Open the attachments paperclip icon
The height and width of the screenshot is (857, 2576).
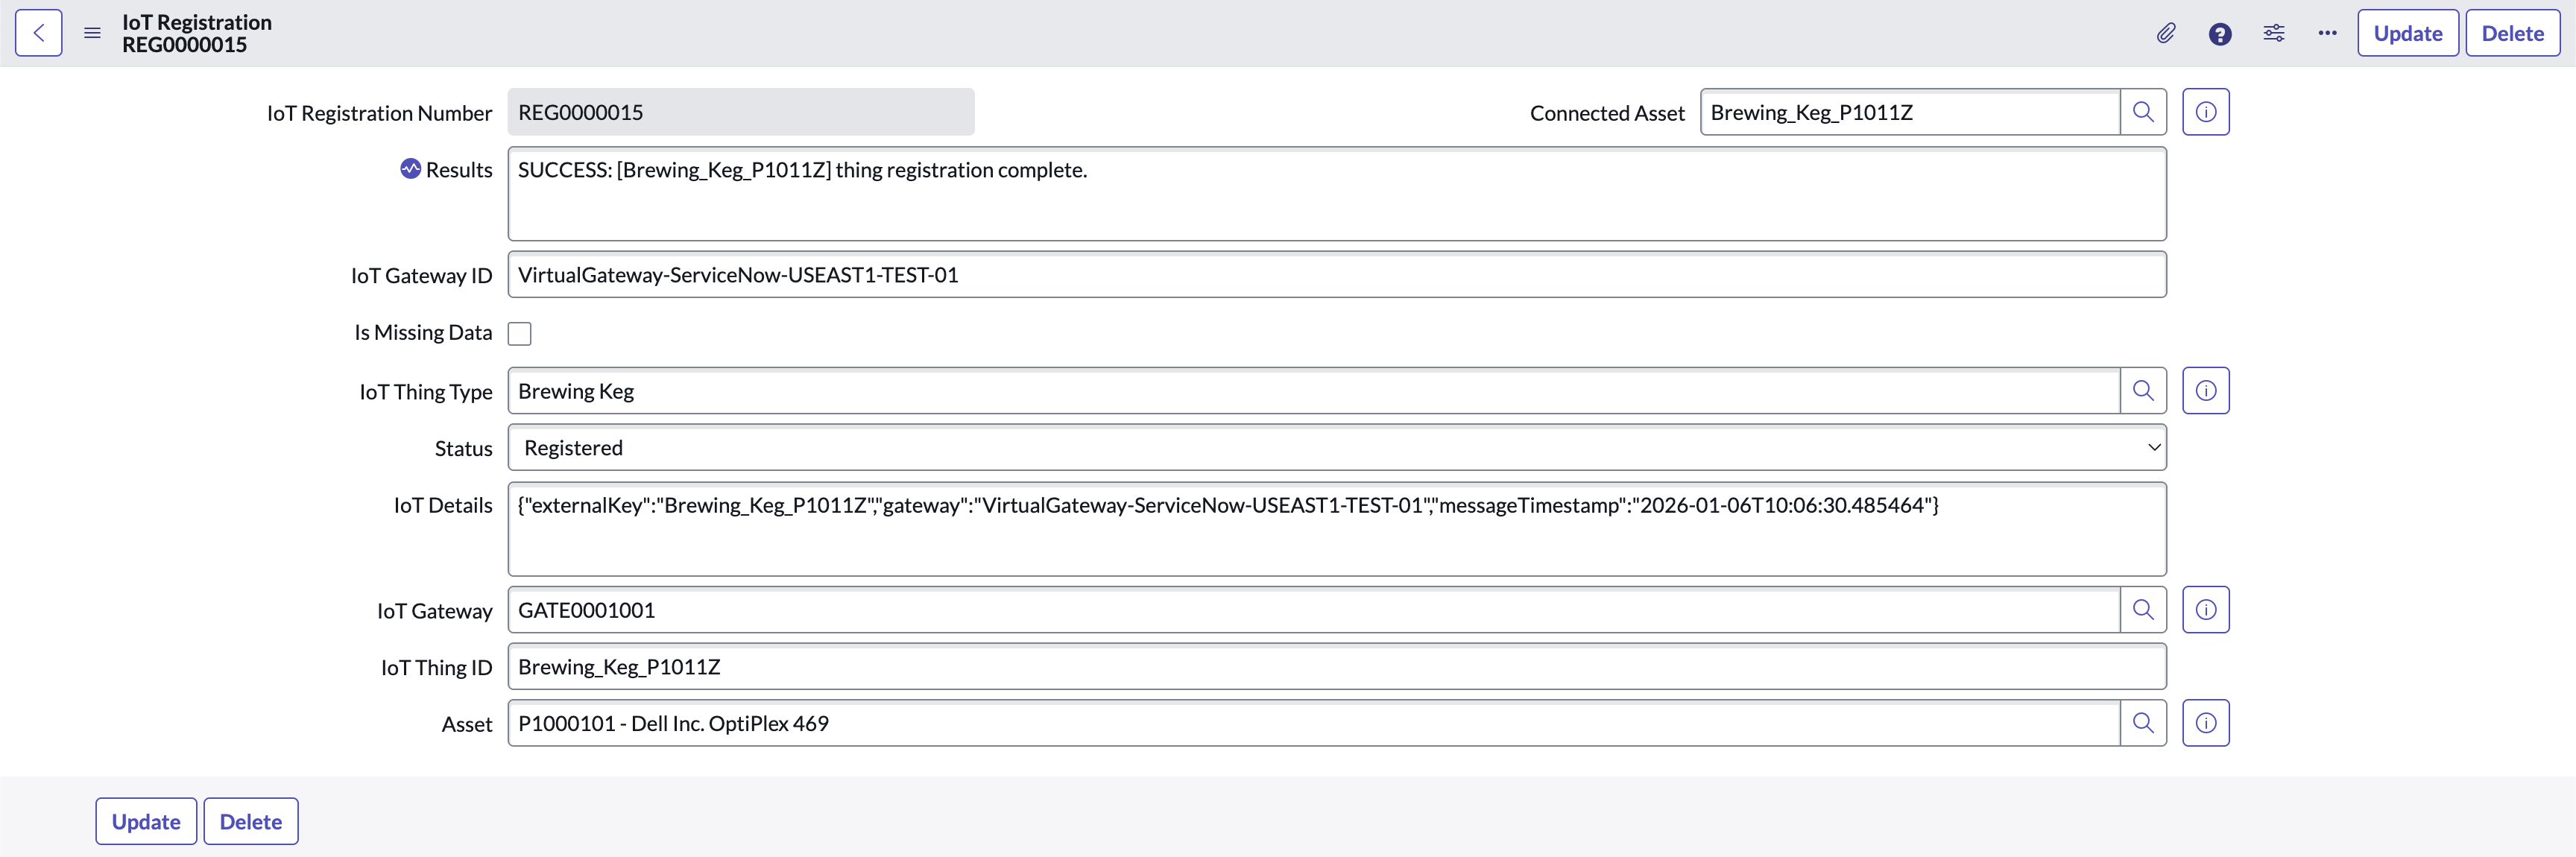click(2165, 33)
